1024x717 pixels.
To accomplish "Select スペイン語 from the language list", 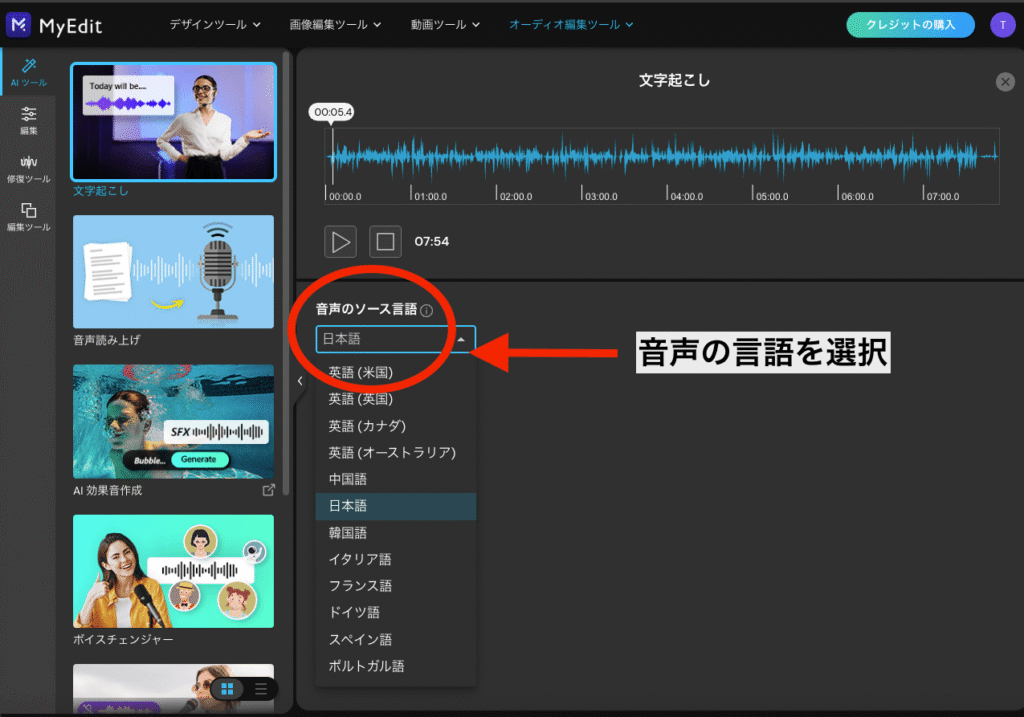I will pos(396,639).
